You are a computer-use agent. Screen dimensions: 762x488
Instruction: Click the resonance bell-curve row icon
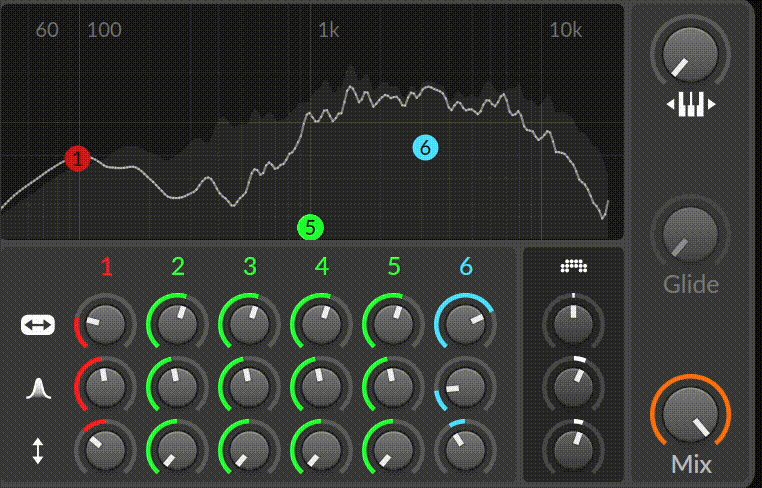pos(38,388)
